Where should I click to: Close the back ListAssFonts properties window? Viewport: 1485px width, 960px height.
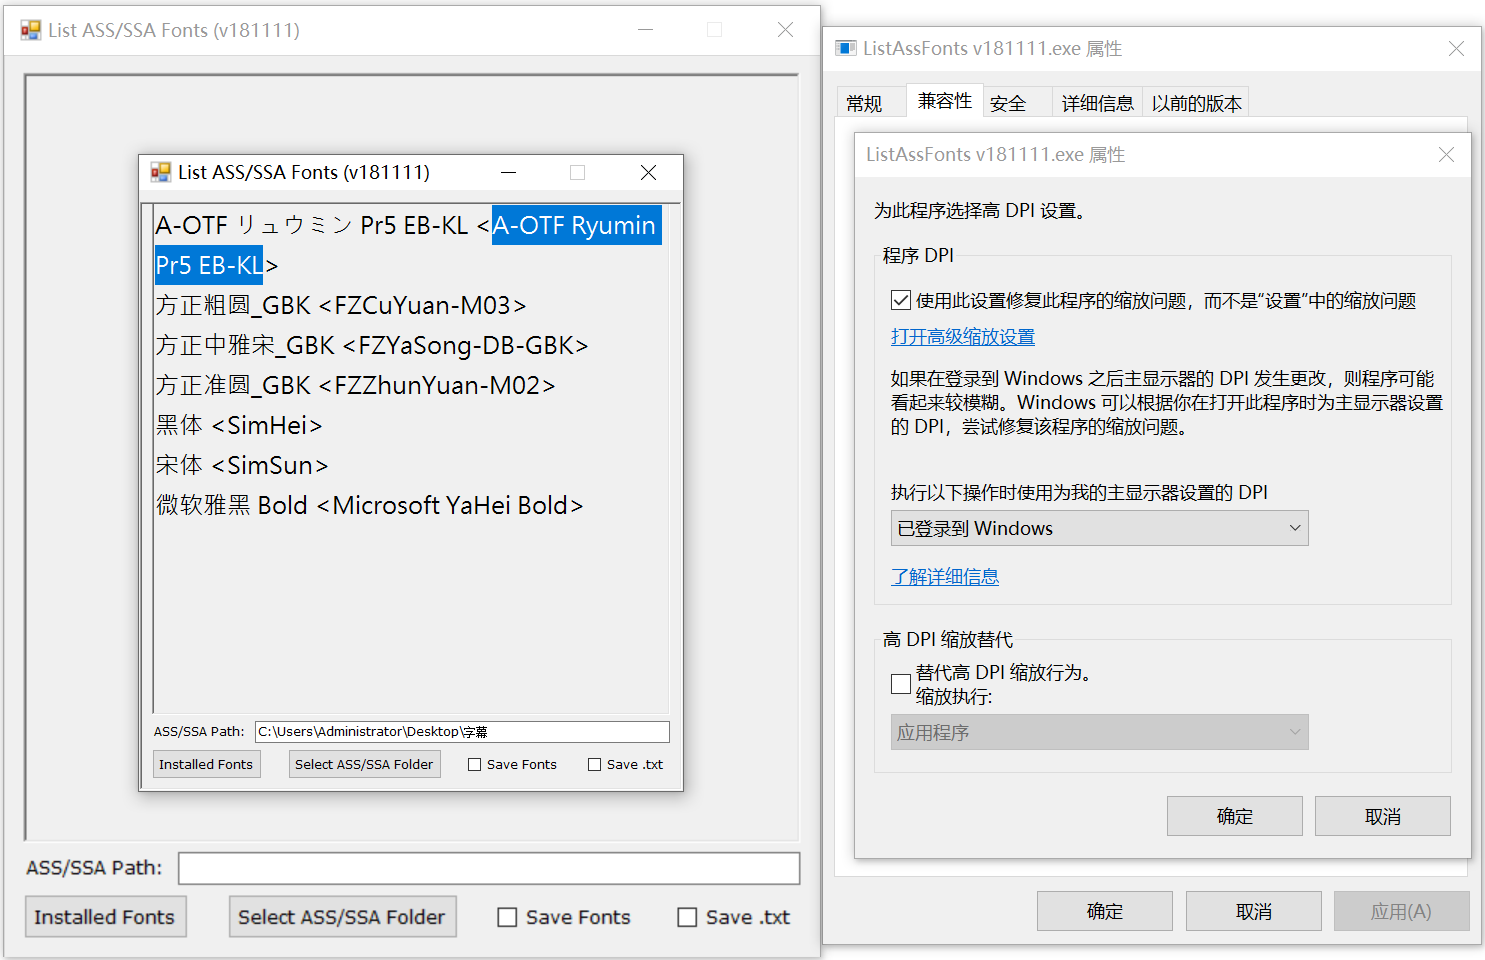coord(1456,48)
